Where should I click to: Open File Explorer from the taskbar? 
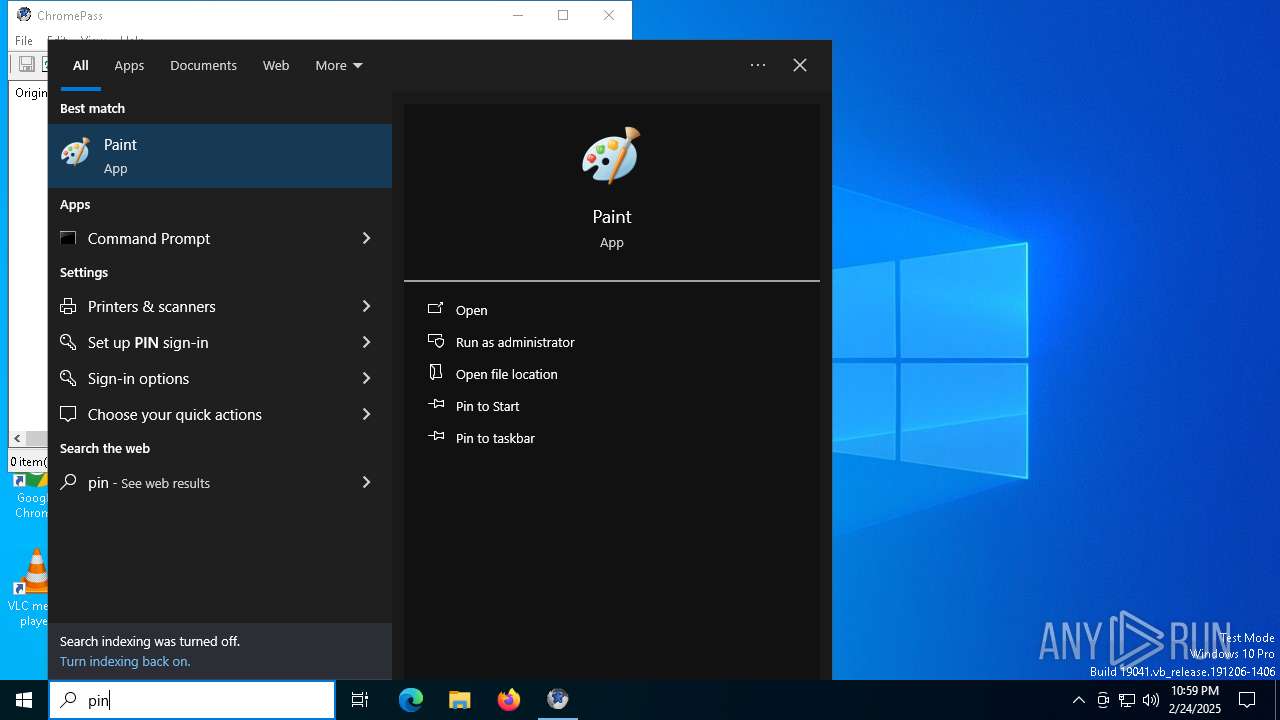(x=460, y=700)
